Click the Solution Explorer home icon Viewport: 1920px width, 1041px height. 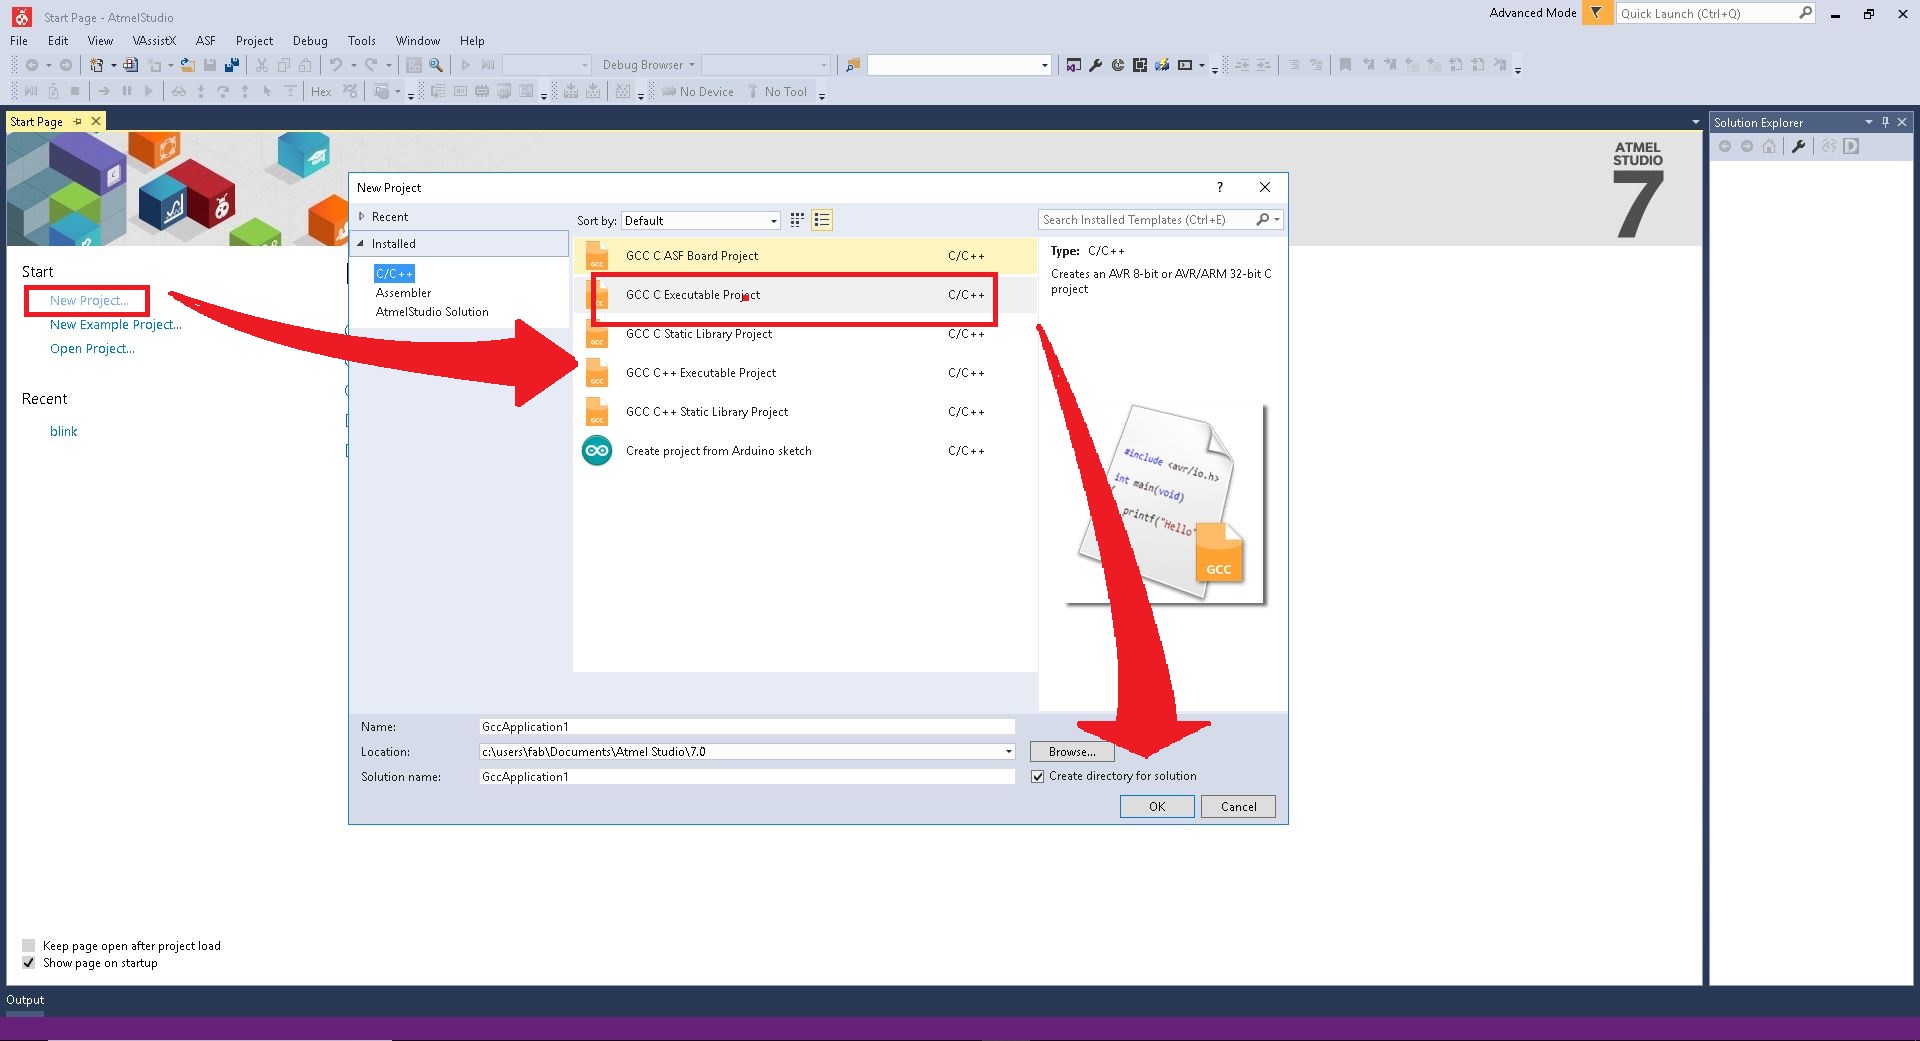[x=1769, y=146]
